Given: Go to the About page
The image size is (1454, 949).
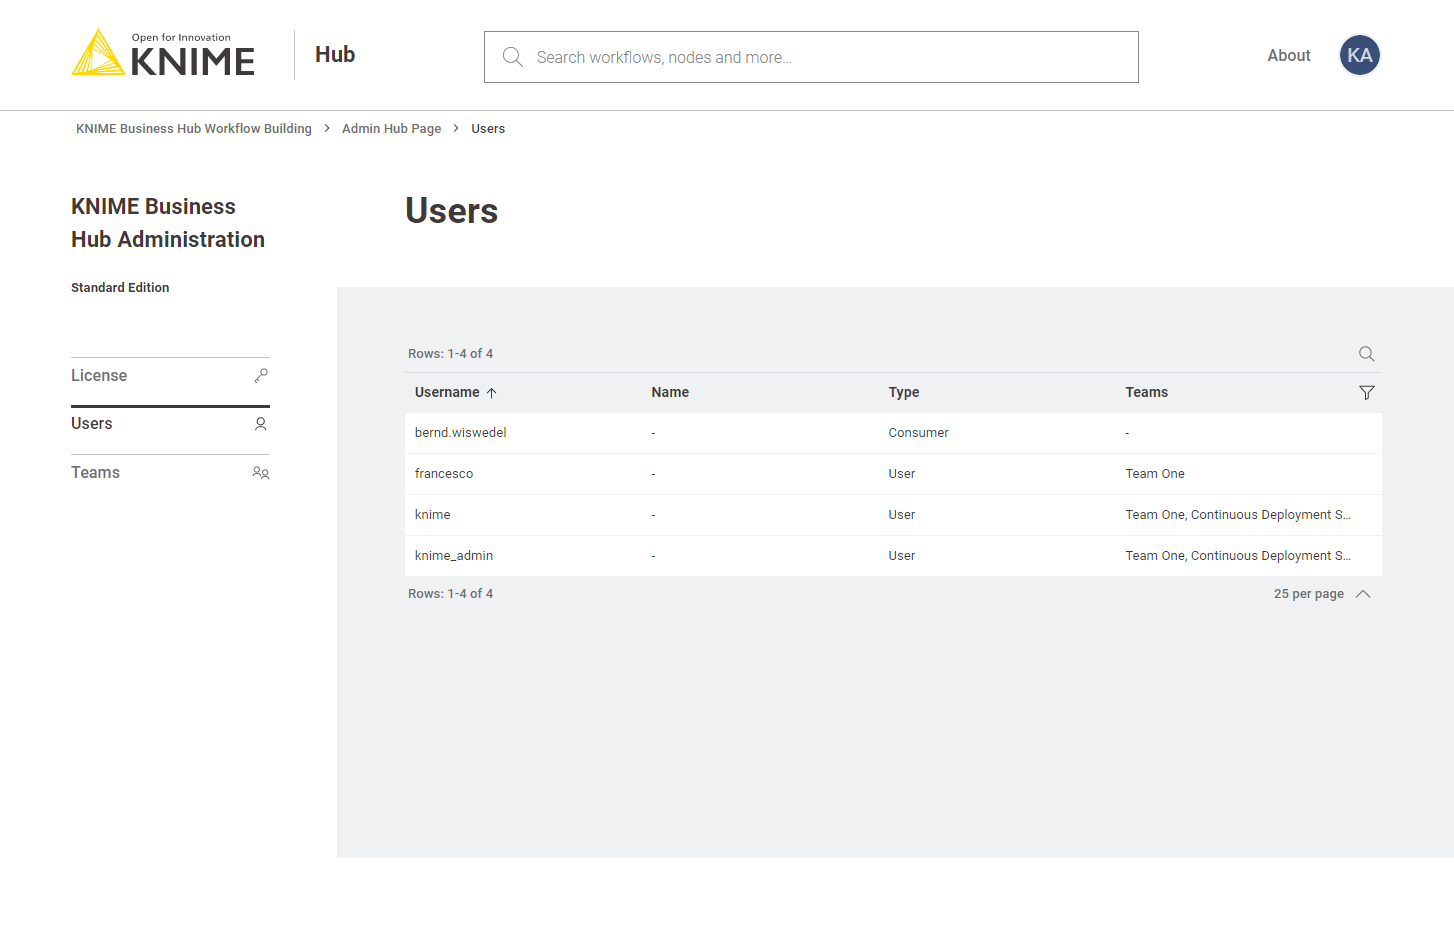Looking at the screenshot, I should point(1288,56).
